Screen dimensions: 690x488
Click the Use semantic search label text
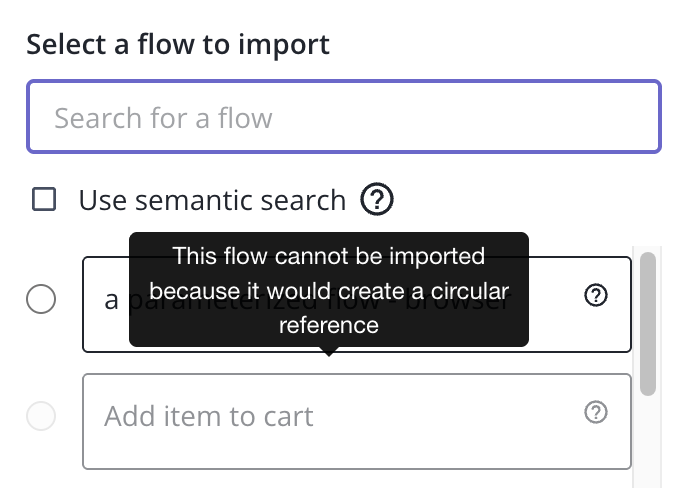212,200
